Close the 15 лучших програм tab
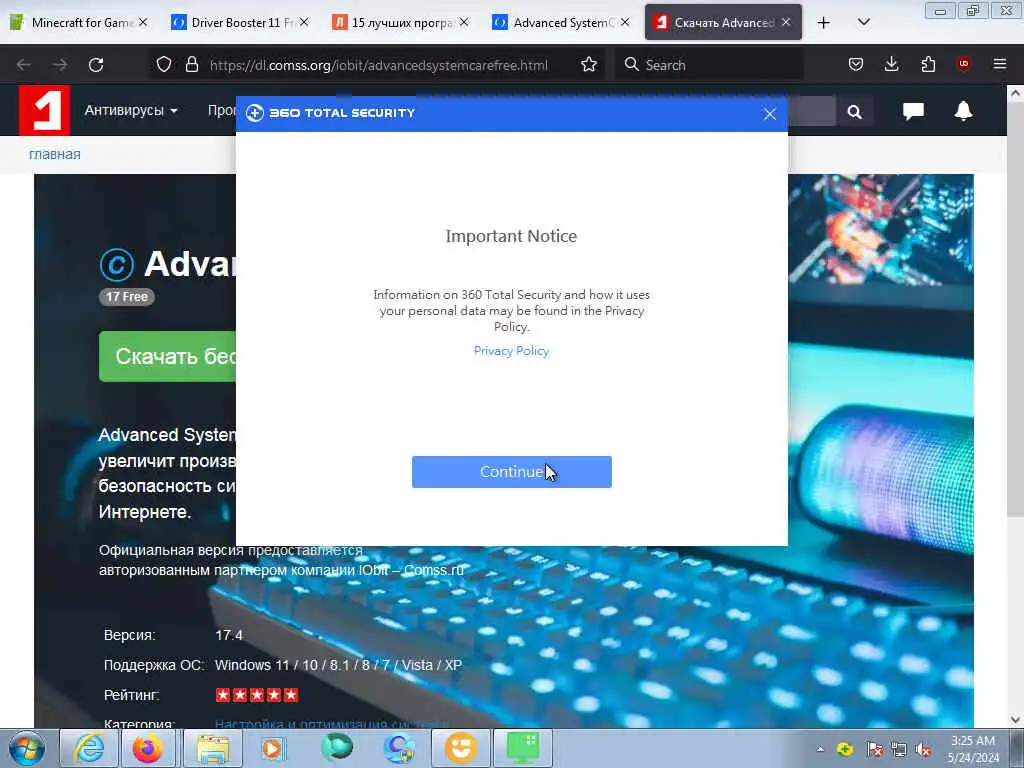Image resolution: width=1024 pixels, height=768 pixels. [x=464, y=22]
